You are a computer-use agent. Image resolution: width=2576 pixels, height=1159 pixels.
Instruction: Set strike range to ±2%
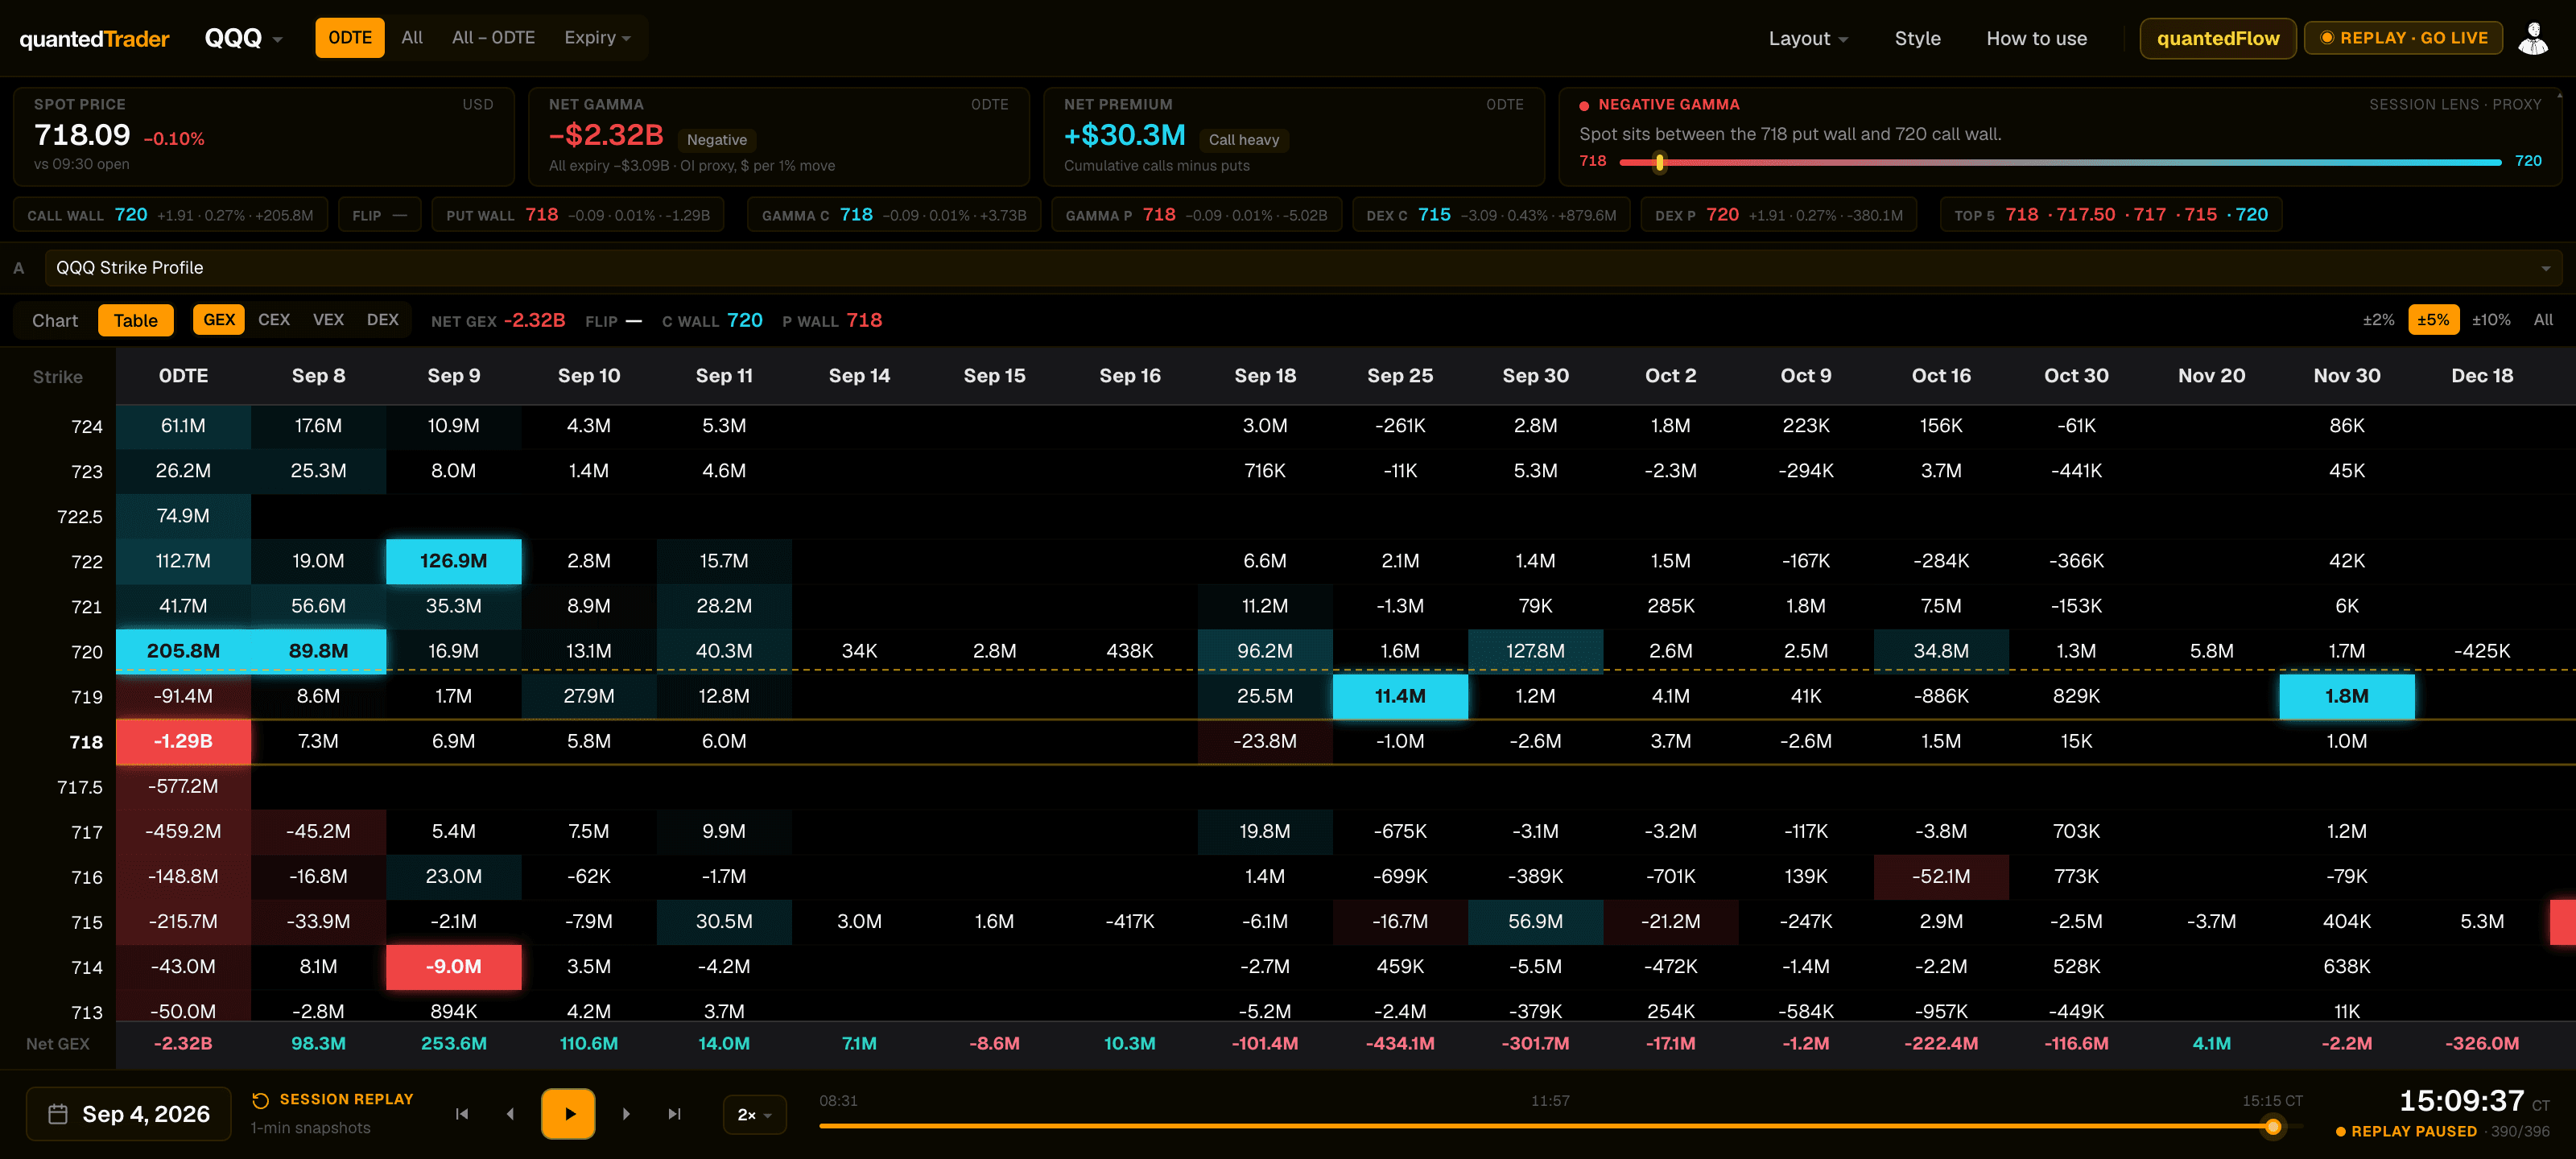2378,320
